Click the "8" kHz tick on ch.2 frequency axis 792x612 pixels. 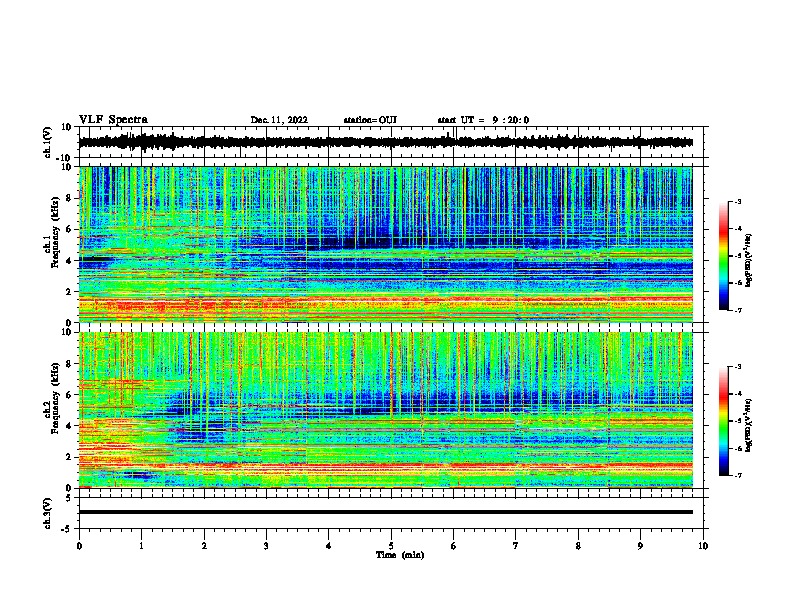[70, 364]
